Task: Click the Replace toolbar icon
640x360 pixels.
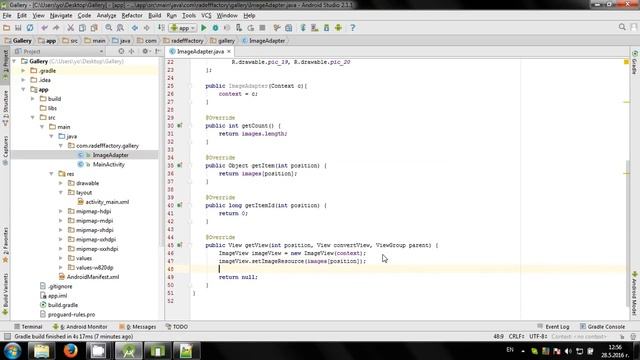Action: (120, 28)
